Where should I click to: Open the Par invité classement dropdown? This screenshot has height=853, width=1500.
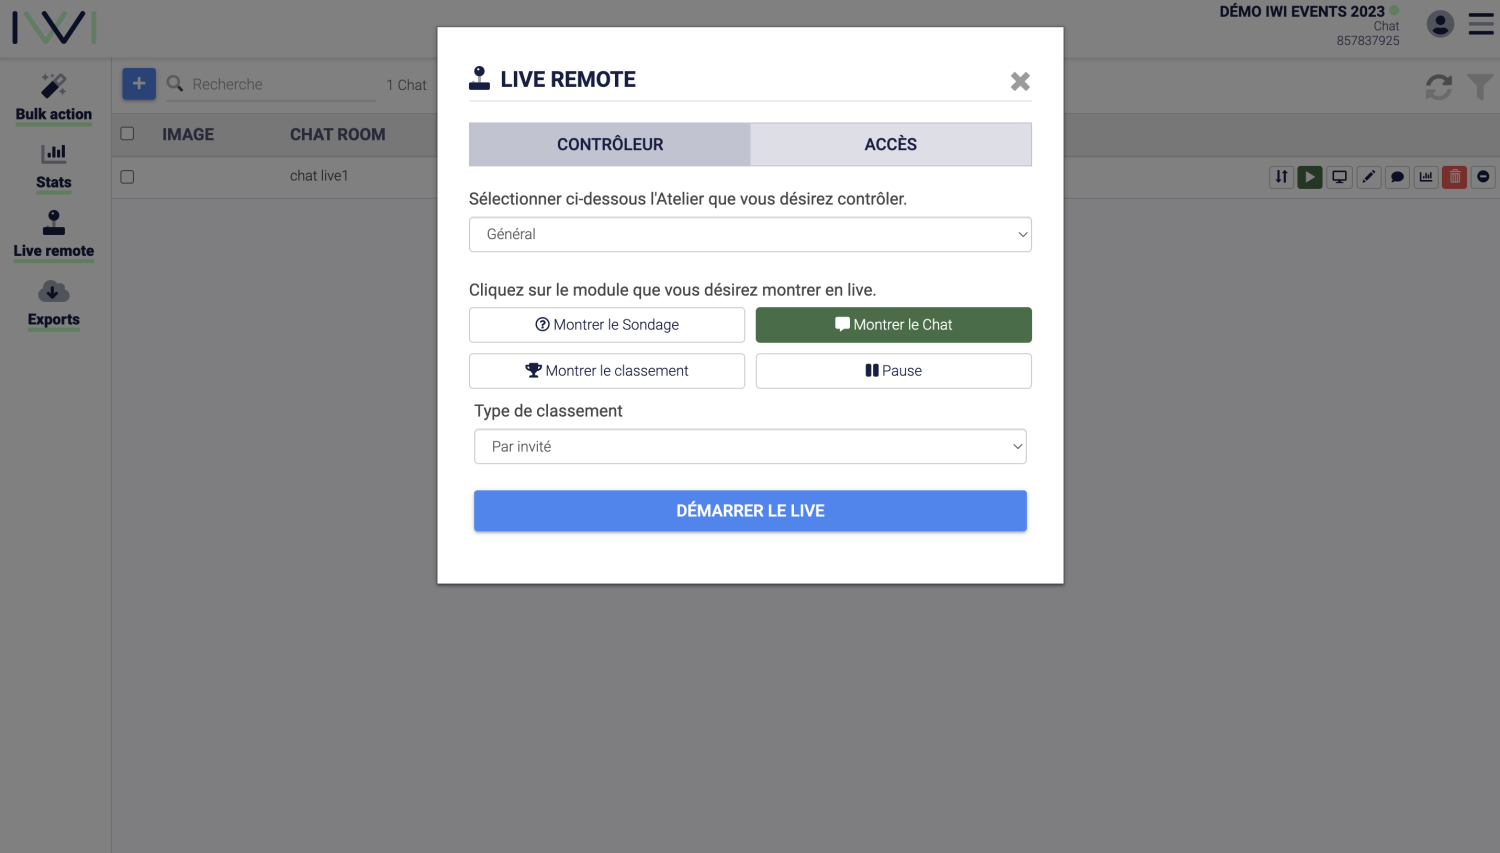point(750,447)
